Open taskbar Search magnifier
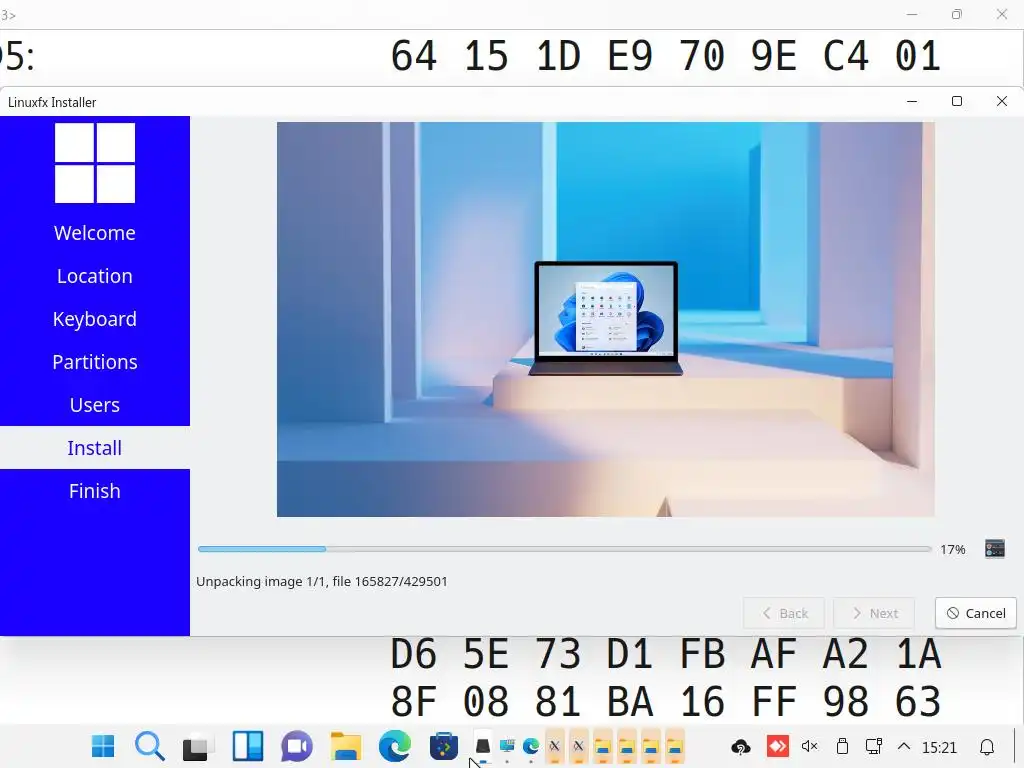The image size is (1024, 768). [150, 746]
